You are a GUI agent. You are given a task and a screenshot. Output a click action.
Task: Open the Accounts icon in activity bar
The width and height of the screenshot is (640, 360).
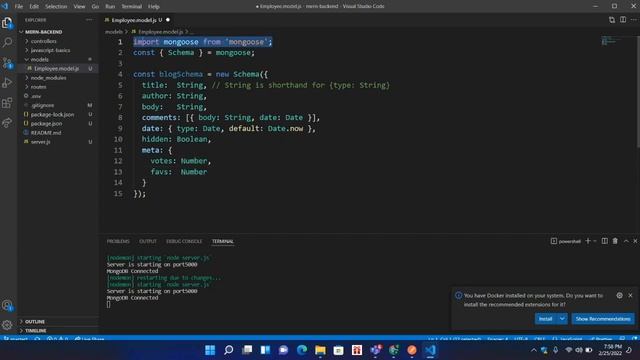tap(7, 305)
